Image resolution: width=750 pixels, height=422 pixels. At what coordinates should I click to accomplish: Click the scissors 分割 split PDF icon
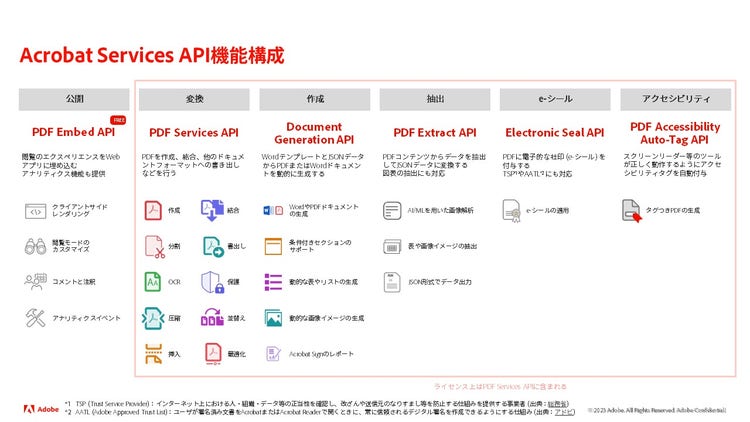tap(154, 246)
